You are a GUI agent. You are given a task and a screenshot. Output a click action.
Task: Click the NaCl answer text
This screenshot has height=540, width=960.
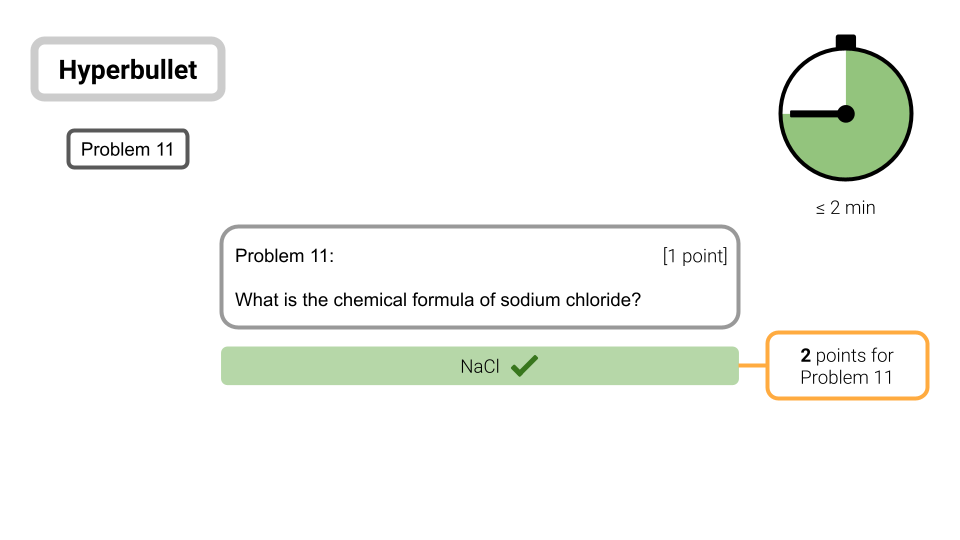(480, 366)
